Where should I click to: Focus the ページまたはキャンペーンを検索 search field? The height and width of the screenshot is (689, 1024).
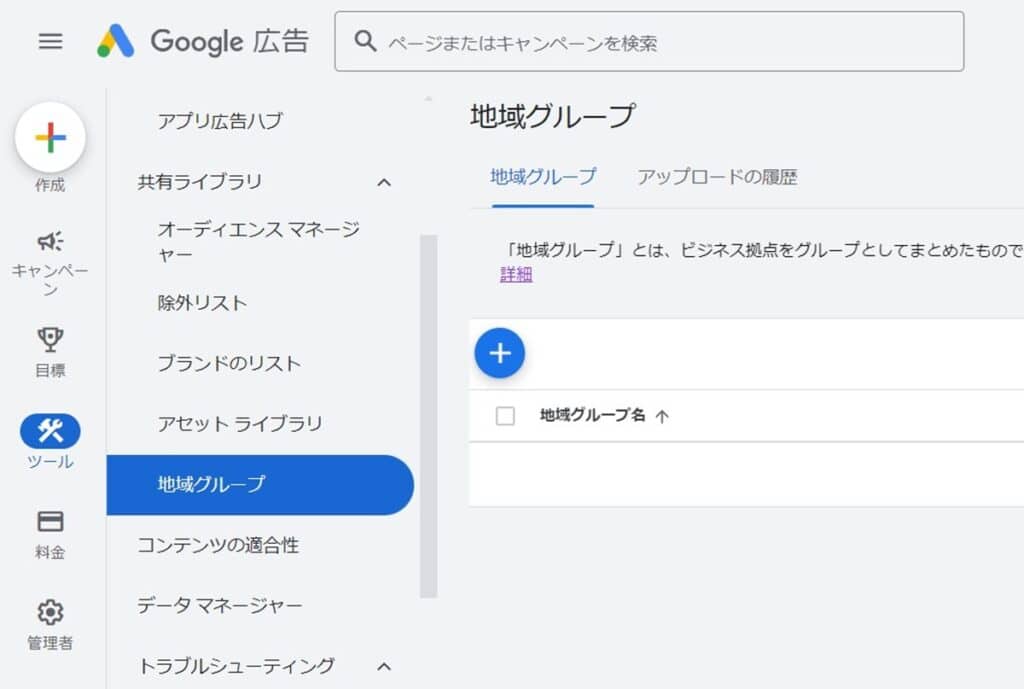[649, 41]
